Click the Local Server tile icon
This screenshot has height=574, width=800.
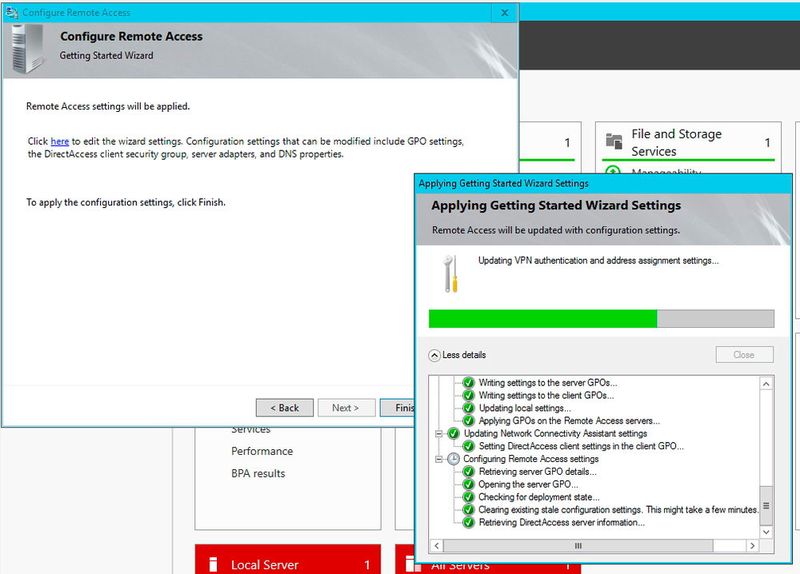214,564
